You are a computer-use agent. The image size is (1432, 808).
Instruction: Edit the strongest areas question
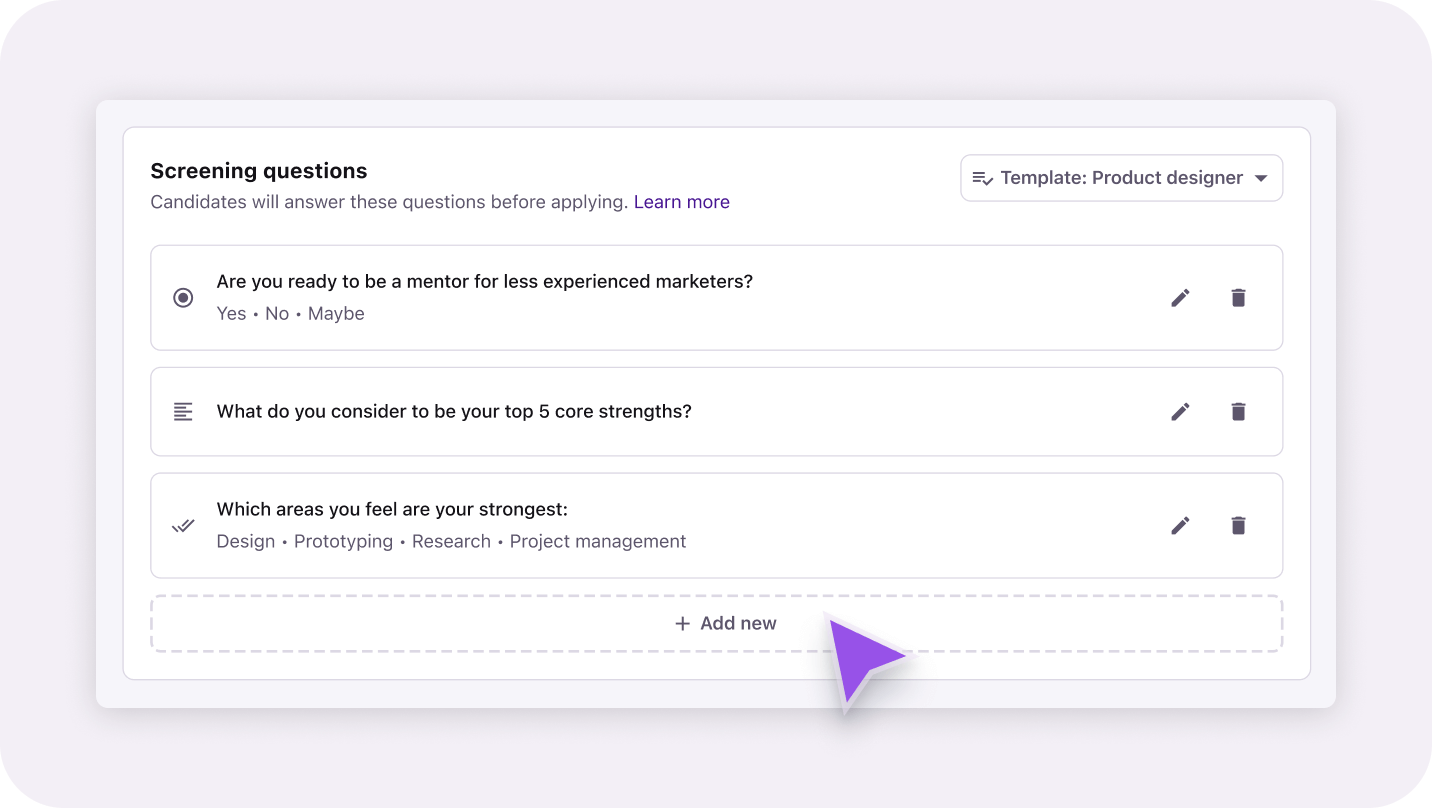pyautogui.click(x=1180, y=526)
